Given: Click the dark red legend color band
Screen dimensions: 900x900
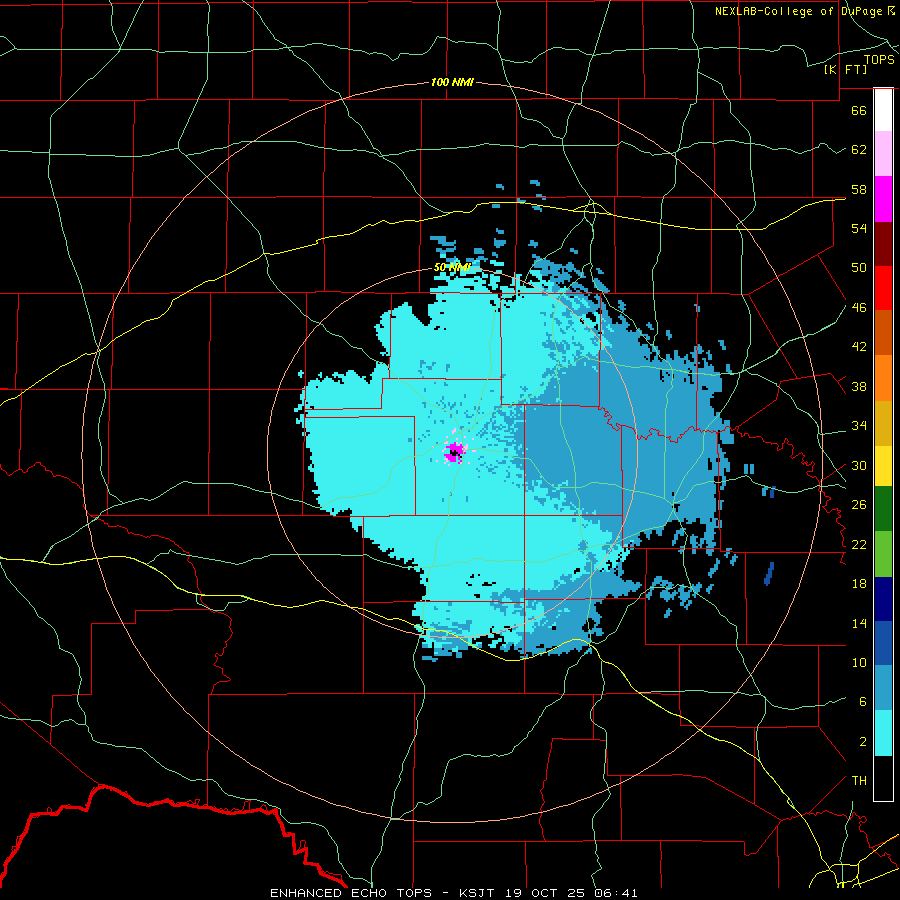Looking at the screenshot, I should [883, 244].
